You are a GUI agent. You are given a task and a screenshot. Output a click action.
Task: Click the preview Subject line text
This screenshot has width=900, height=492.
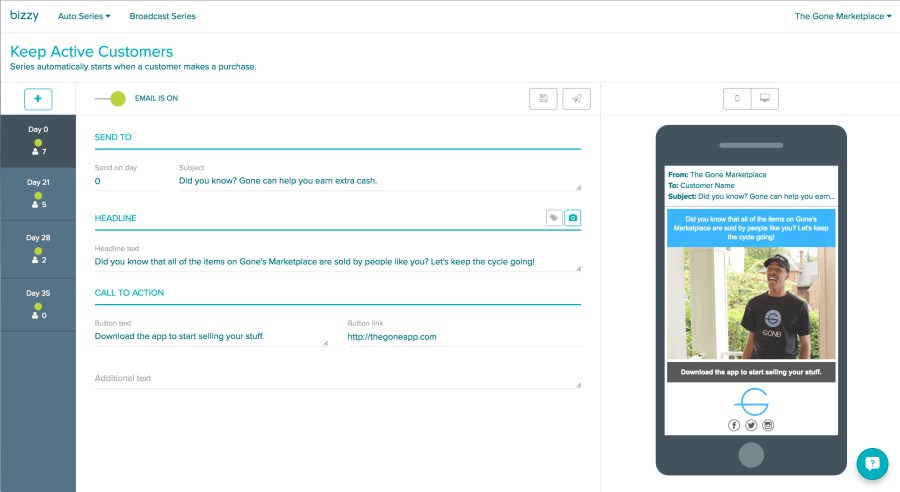[751, 196]
